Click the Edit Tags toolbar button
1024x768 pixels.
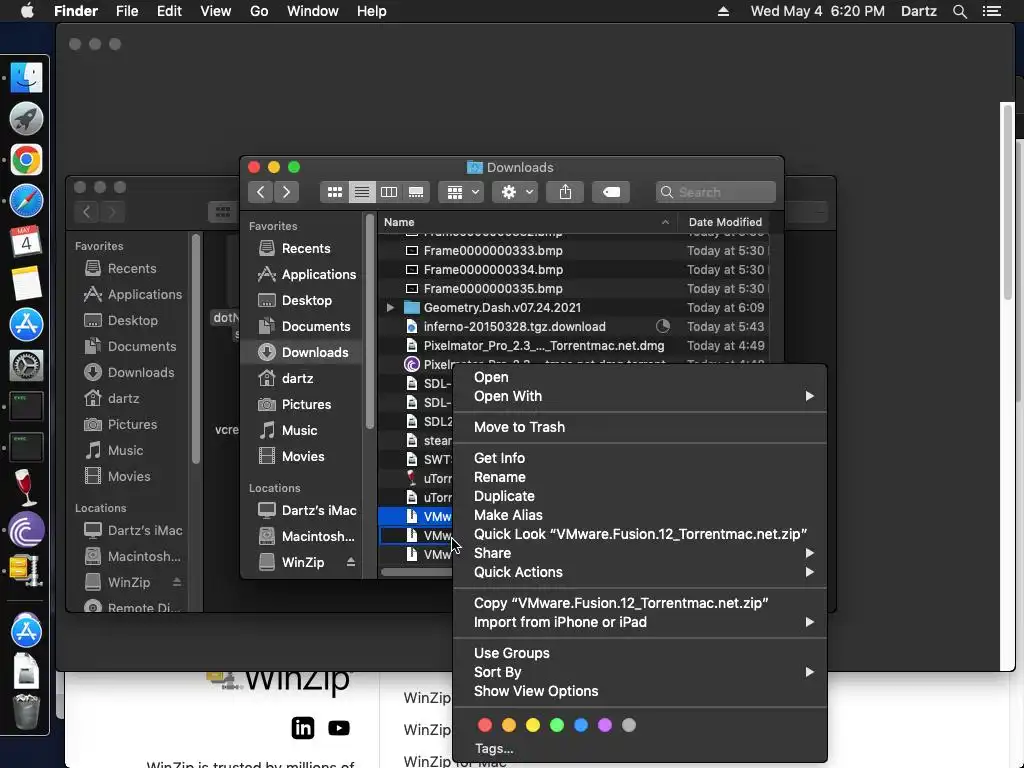[611, 192]
